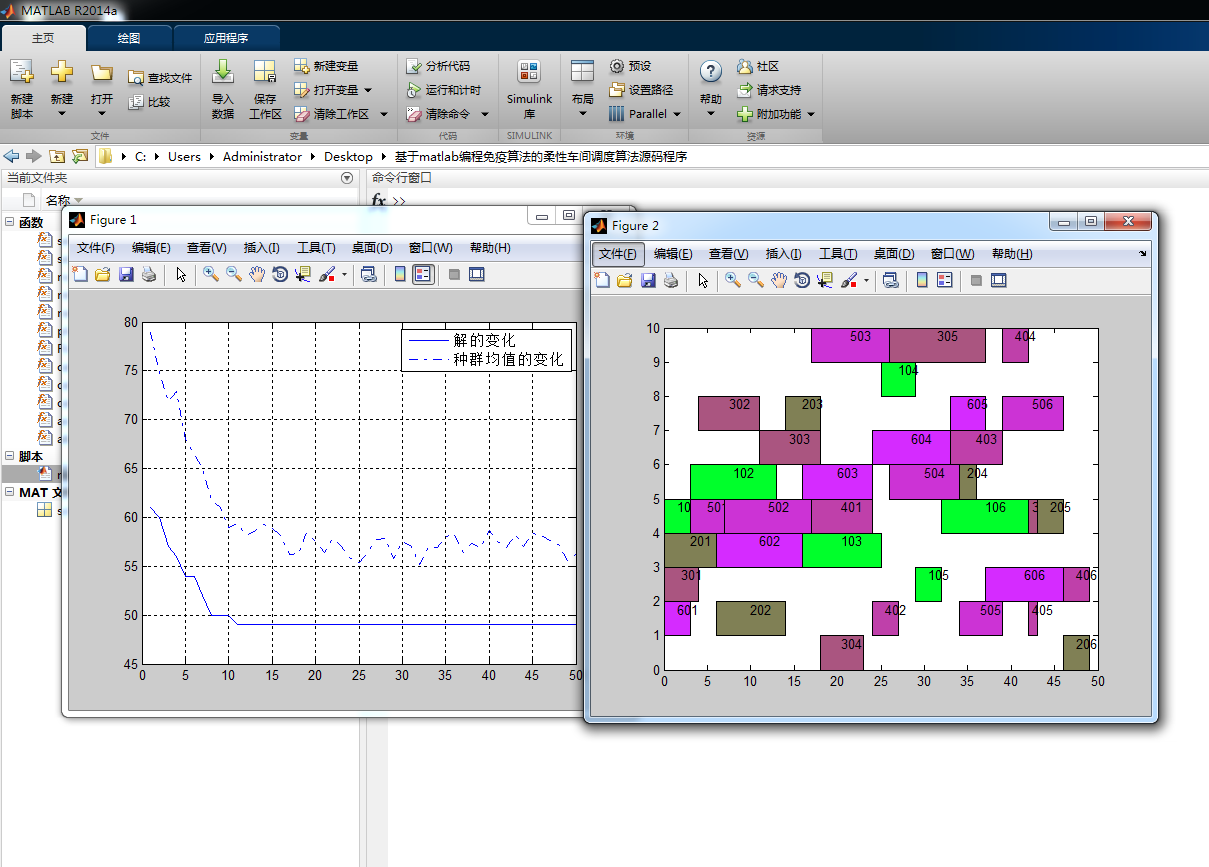The width and height of the screenshot is (1209, 867).
Task: Toggle show plot tools in Figure 1
Action: tap(477, 274)
